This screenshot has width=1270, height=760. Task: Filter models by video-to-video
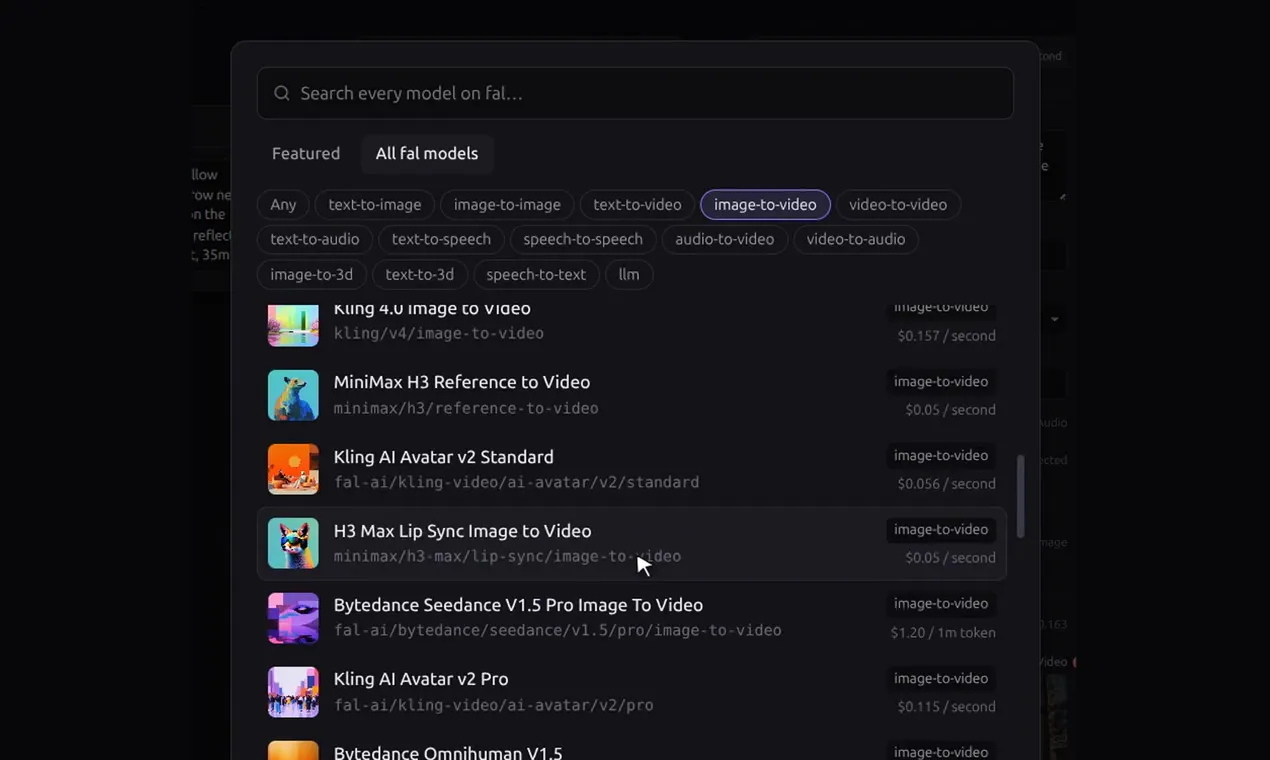898,204
